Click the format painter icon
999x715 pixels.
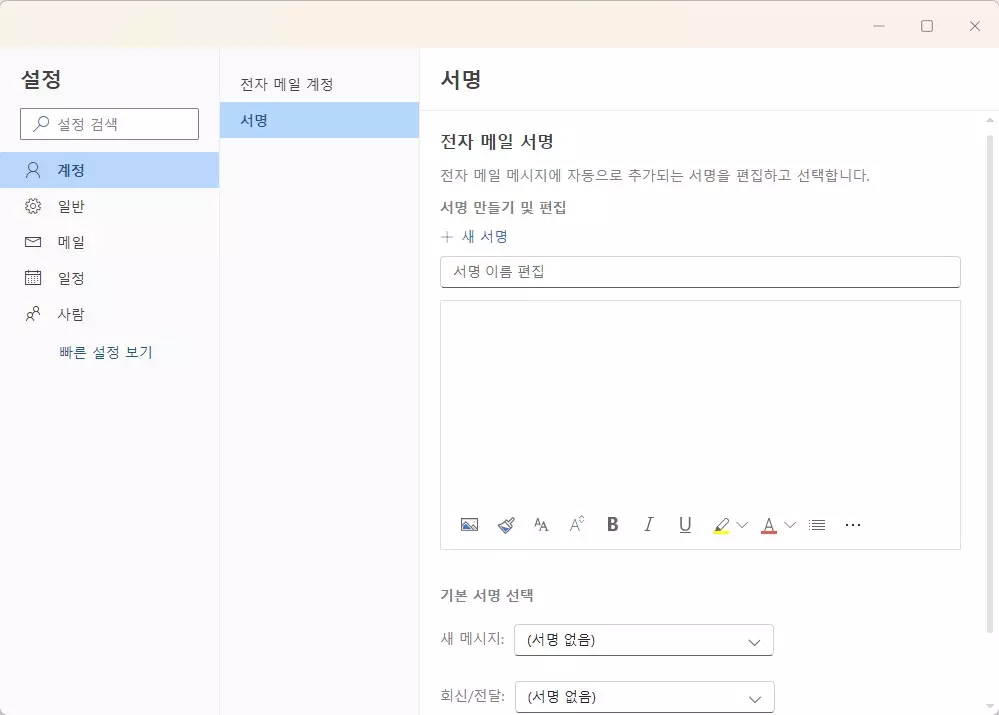click(506, 524)
